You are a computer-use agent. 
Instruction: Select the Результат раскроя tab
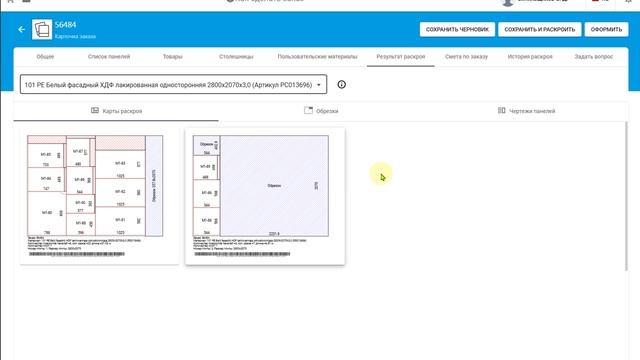(x=401, y=57)
